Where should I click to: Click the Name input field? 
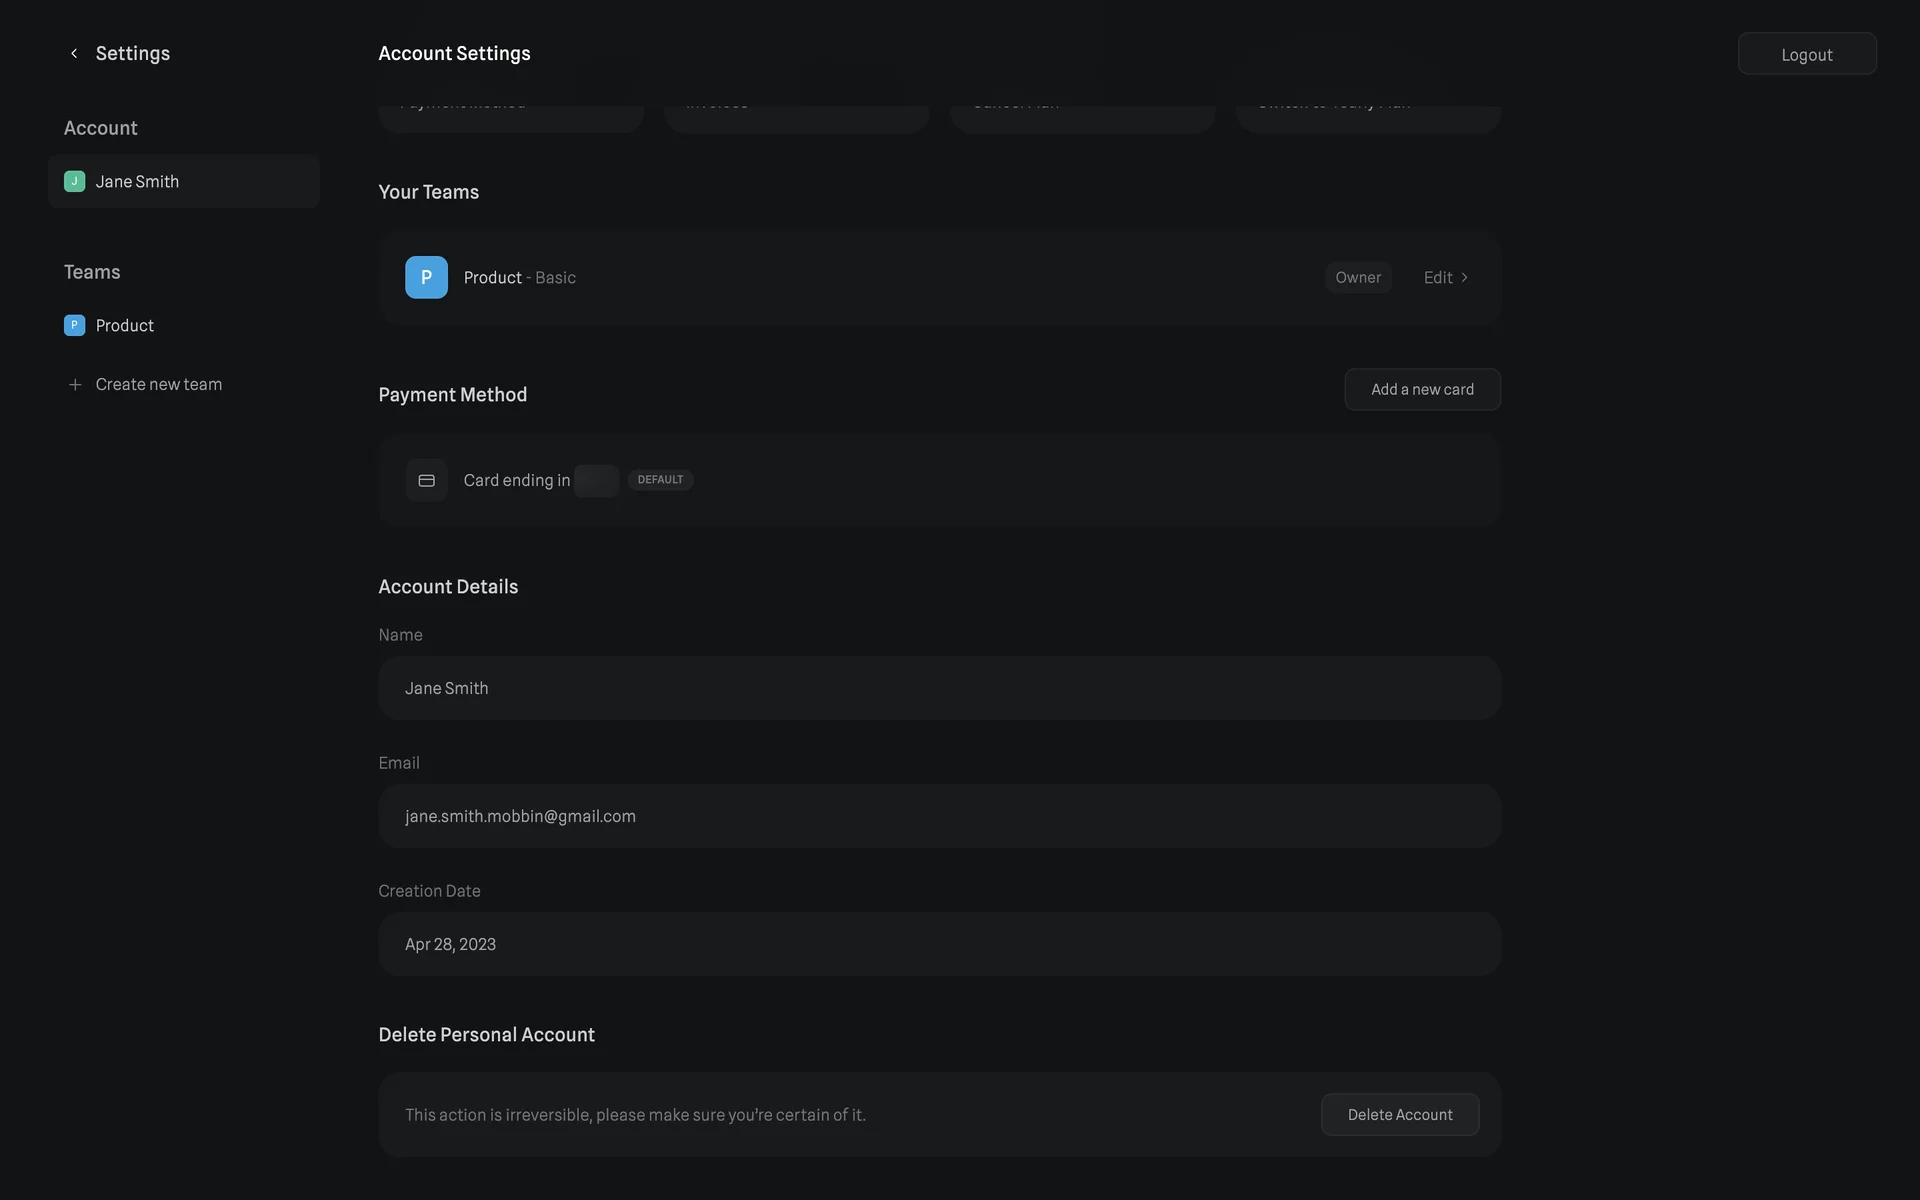(x=939, y=688)
